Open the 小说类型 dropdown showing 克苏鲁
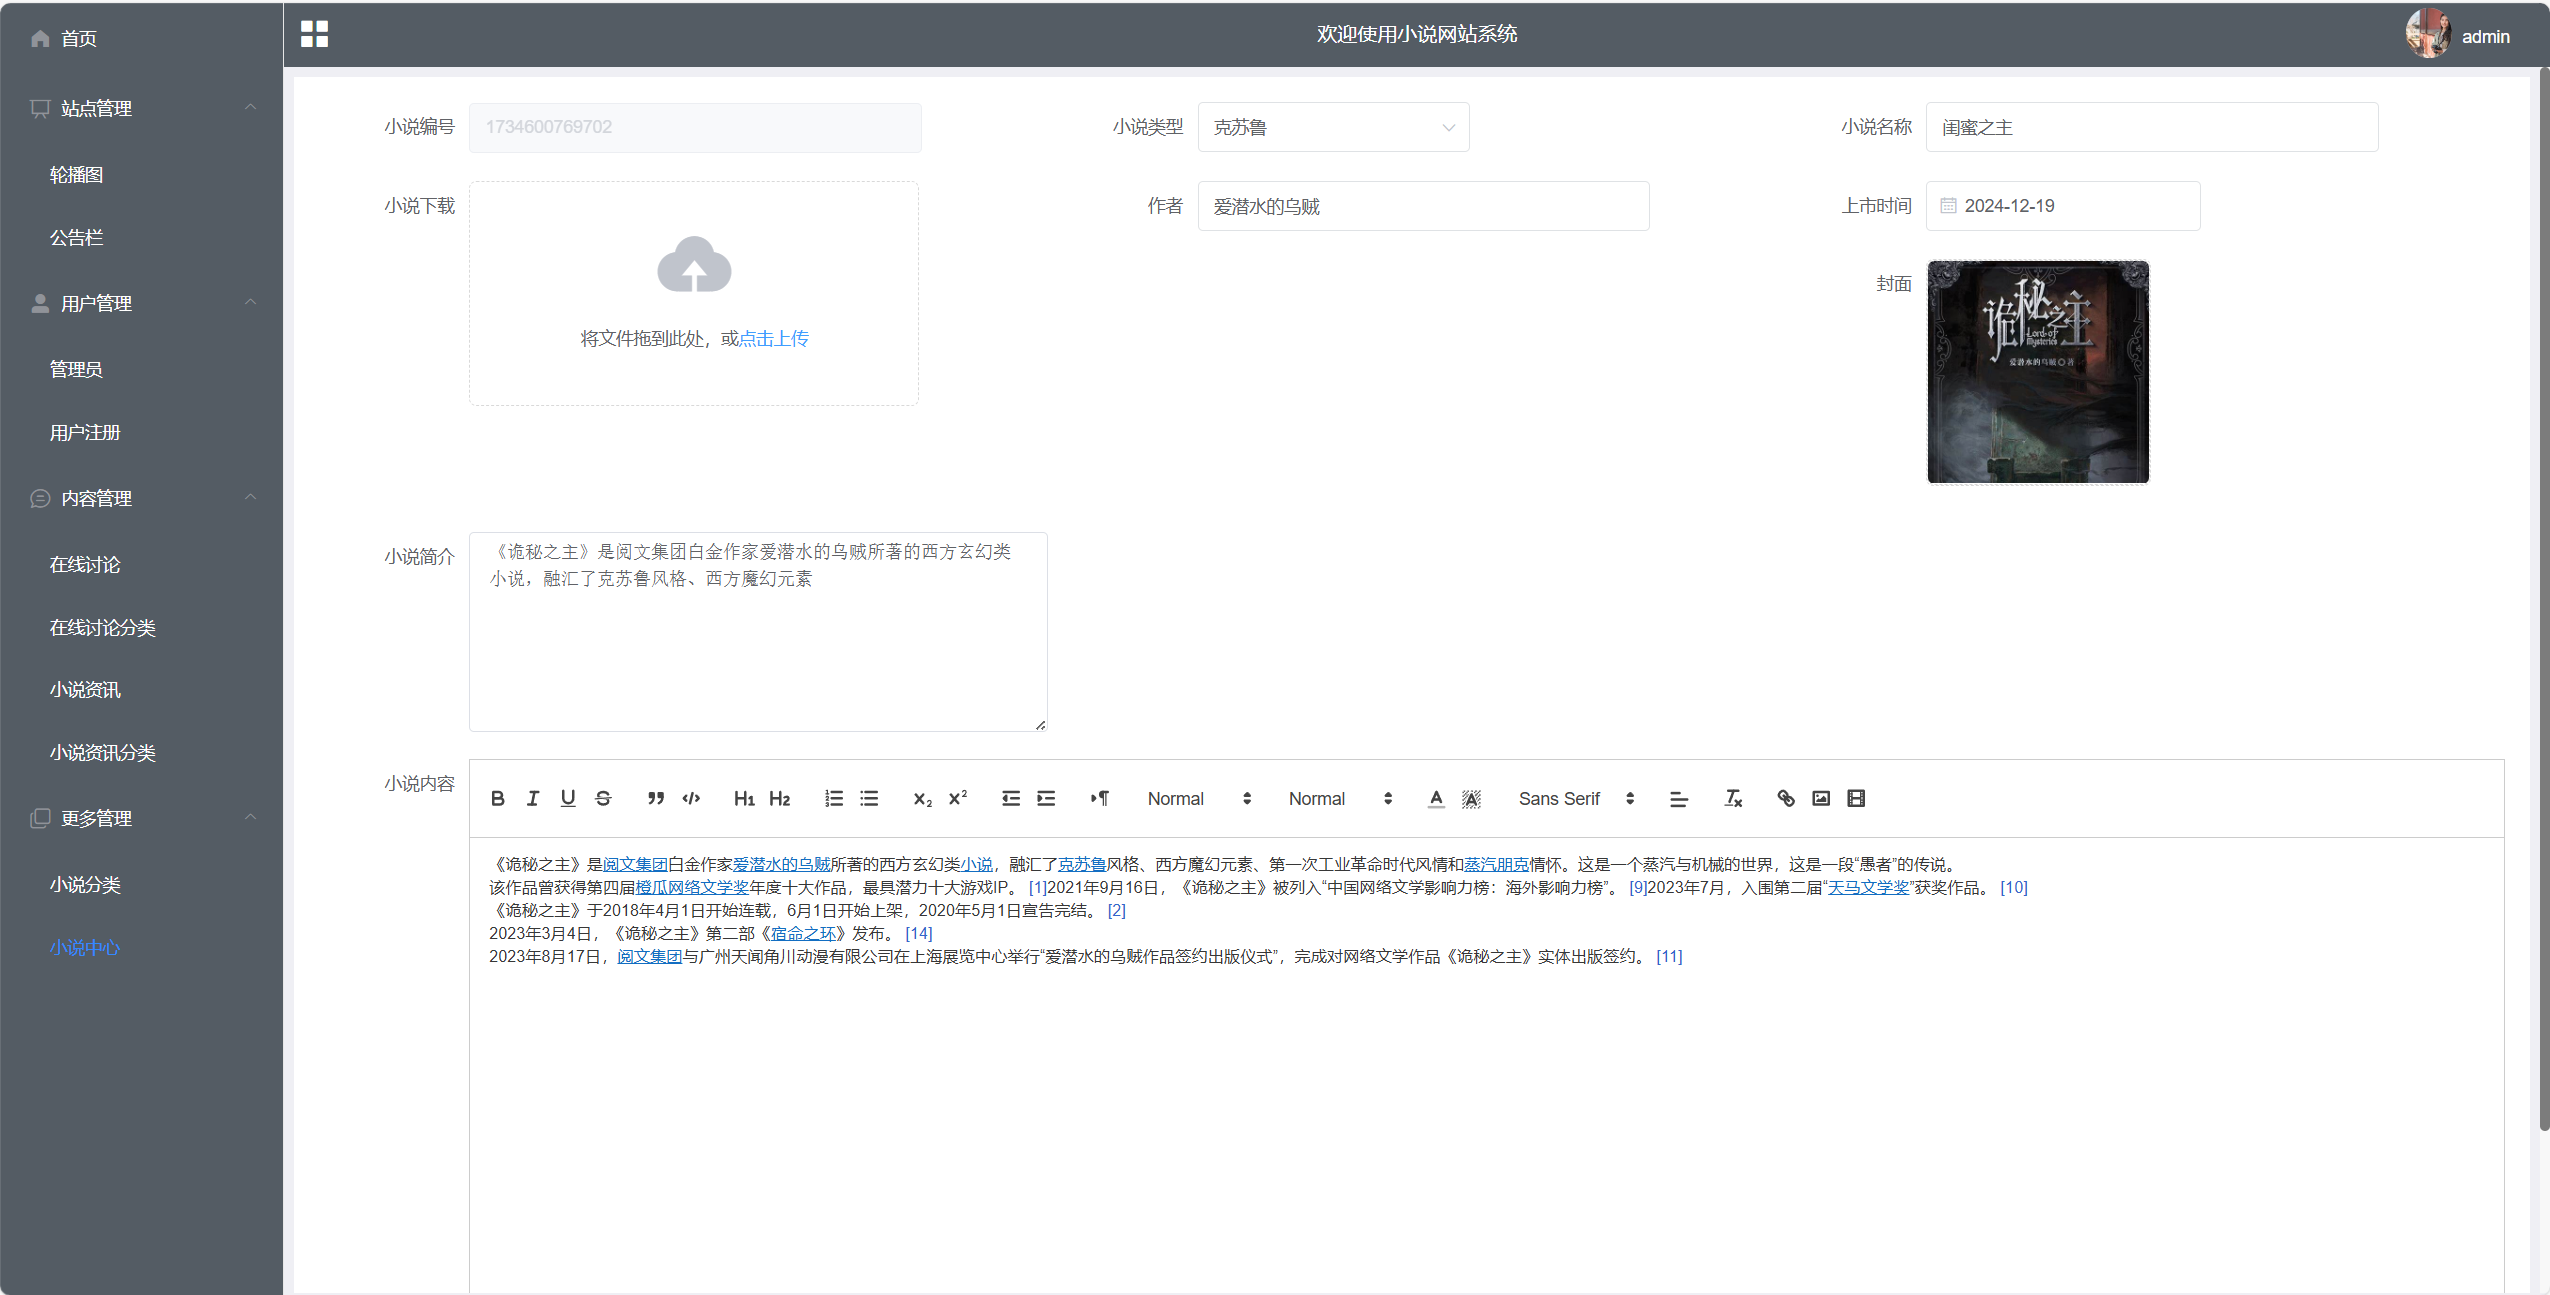The height and width of the screenshot is (1295, 2550). 1333,127
